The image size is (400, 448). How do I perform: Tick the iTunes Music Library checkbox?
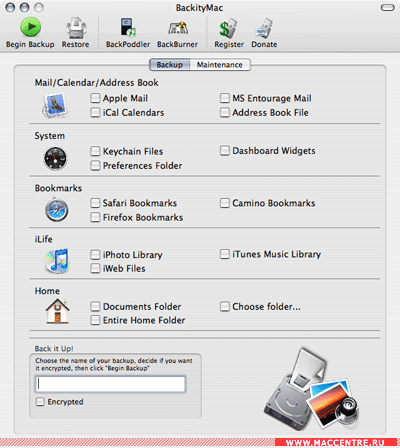(x=225, y=254)
